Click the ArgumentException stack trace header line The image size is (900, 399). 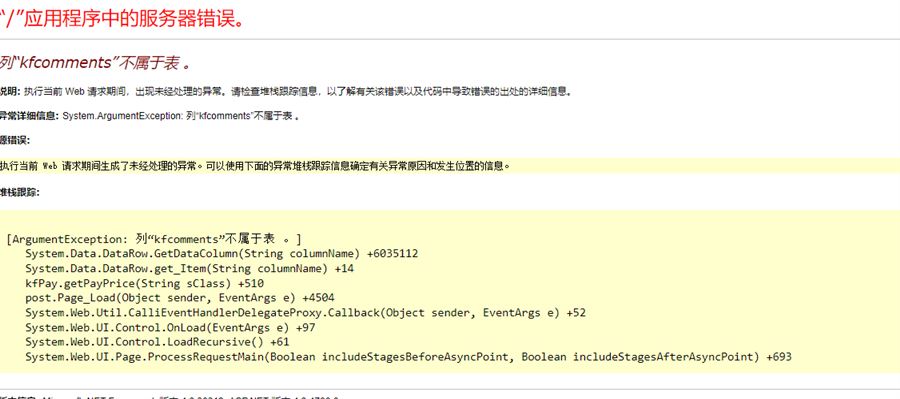(x=154, y=239)
